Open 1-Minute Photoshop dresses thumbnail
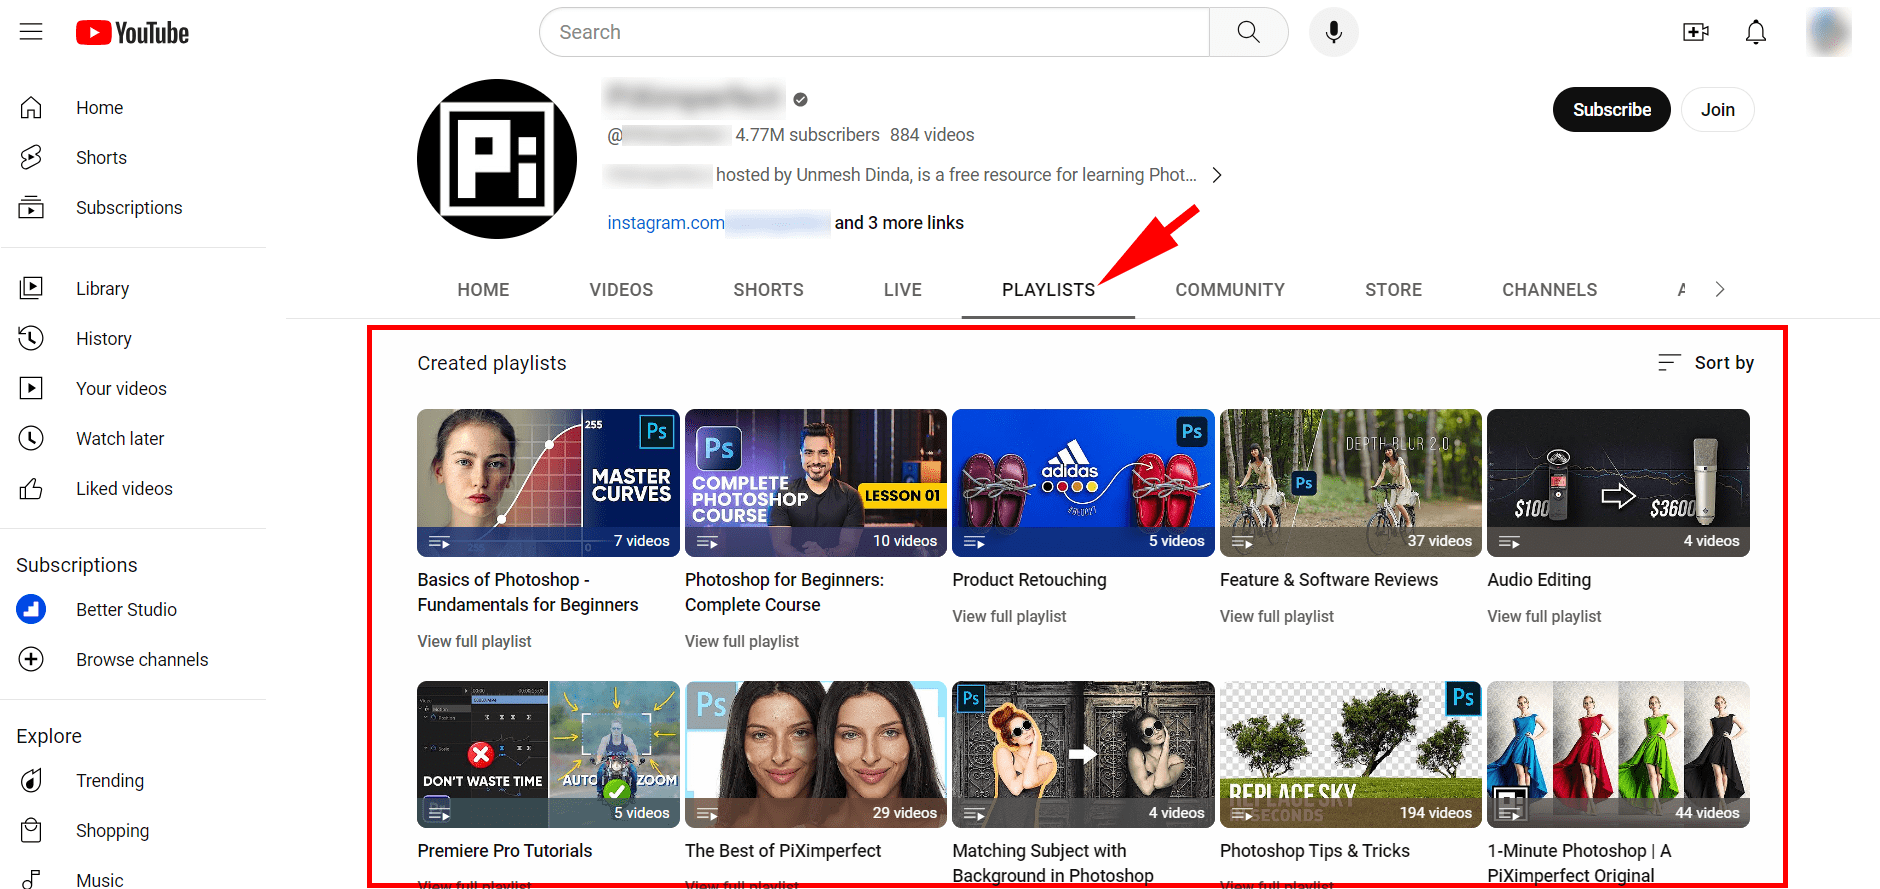 (1618, 754)
